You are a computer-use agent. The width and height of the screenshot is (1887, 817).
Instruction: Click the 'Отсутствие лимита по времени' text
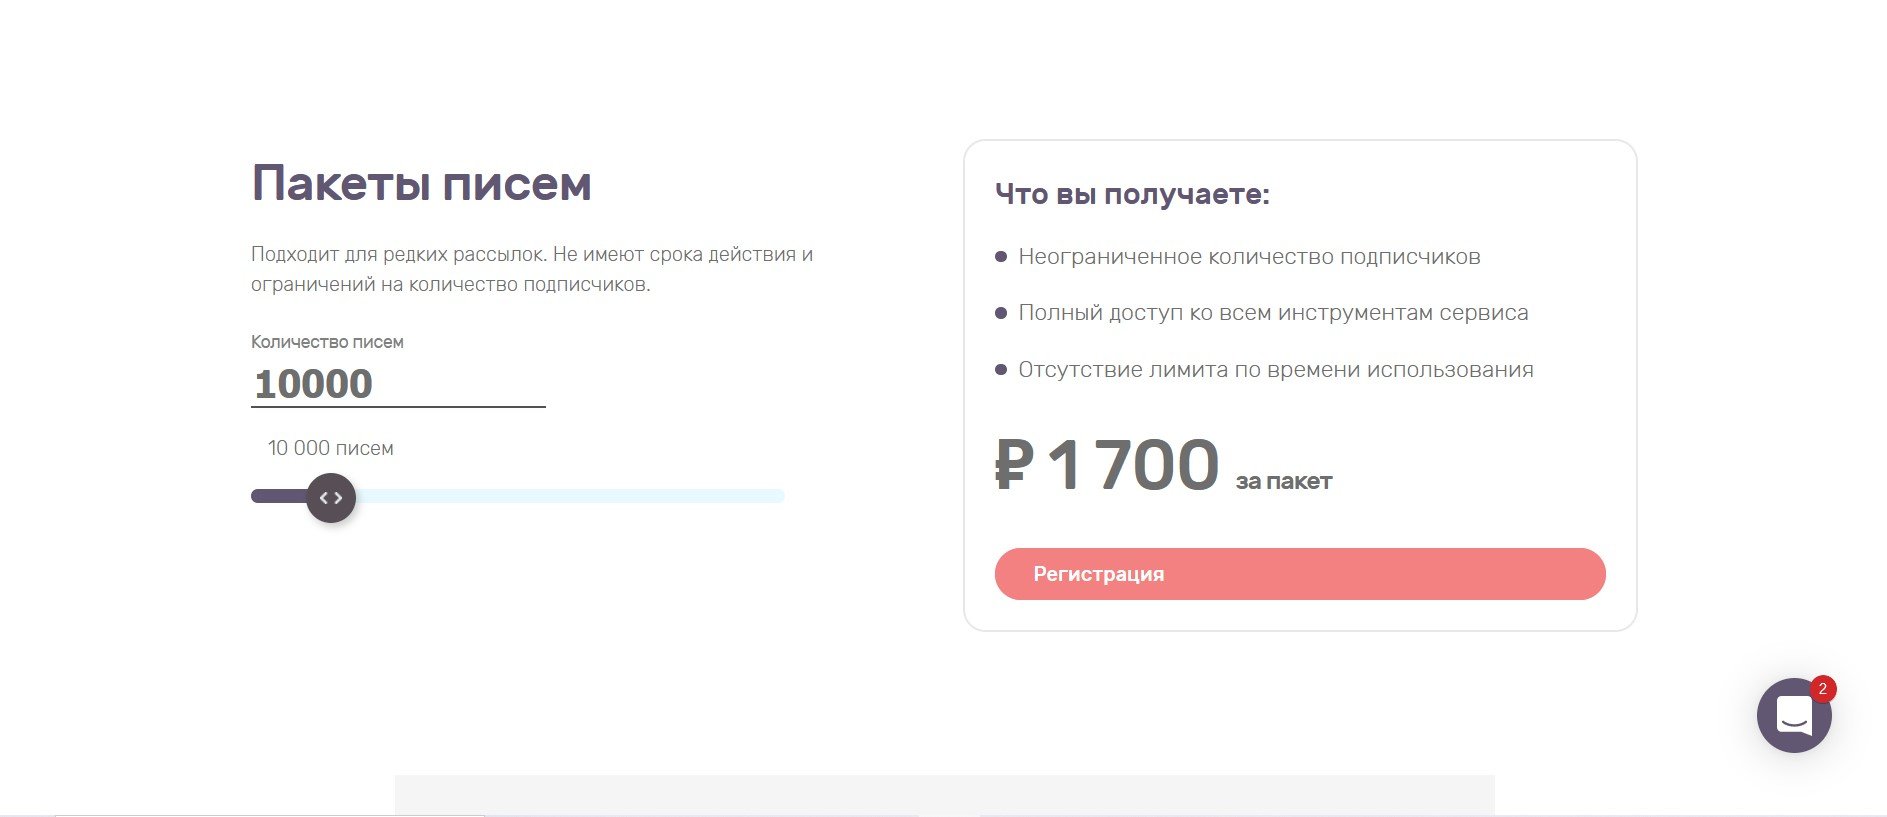1275,370
